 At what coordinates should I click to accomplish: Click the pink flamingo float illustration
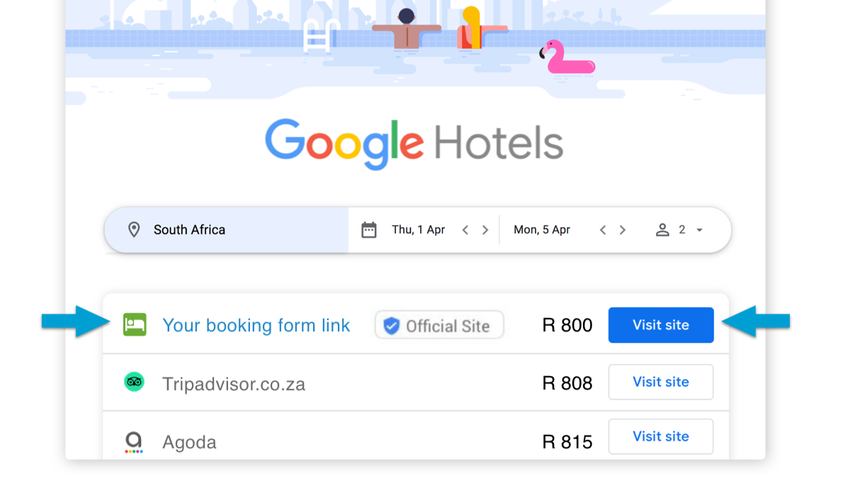click(567, 57)
